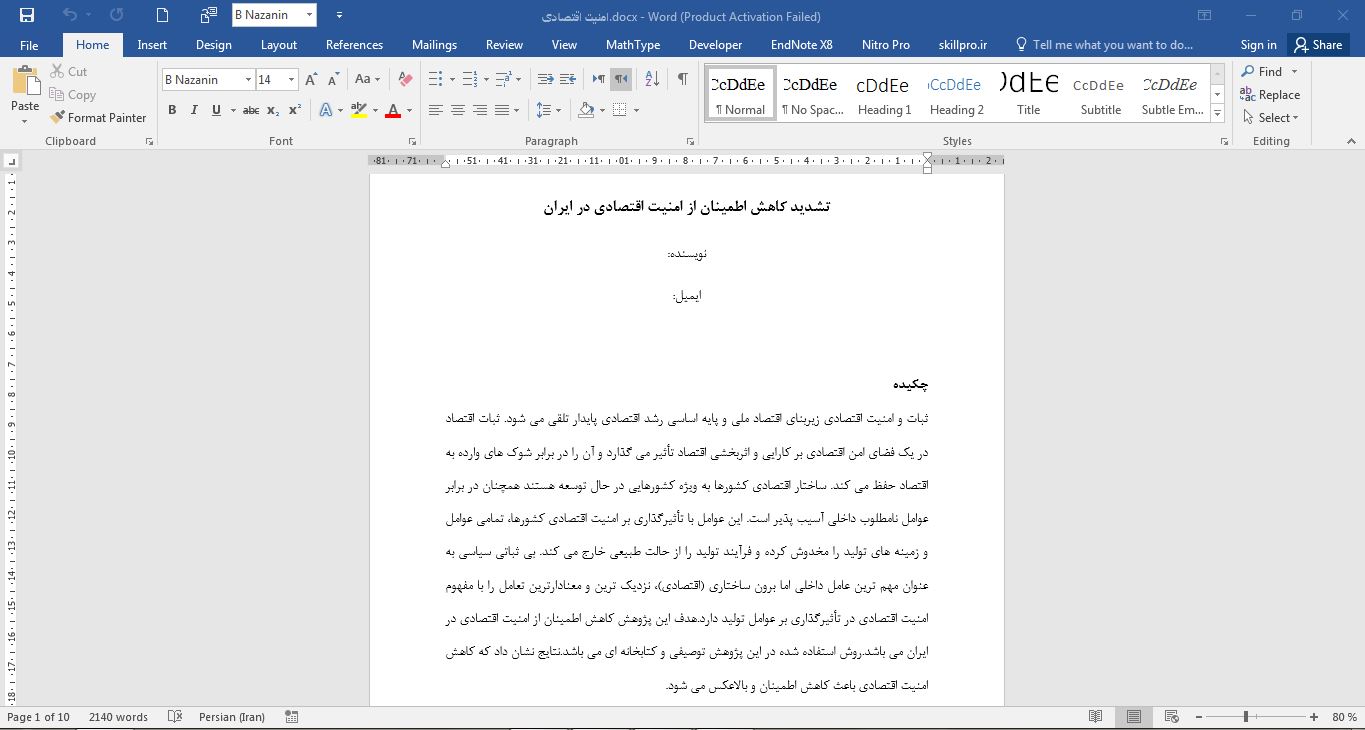Toggle Right-to-Left text direction
1365x730 pixels.
click(x=621, y=80)
